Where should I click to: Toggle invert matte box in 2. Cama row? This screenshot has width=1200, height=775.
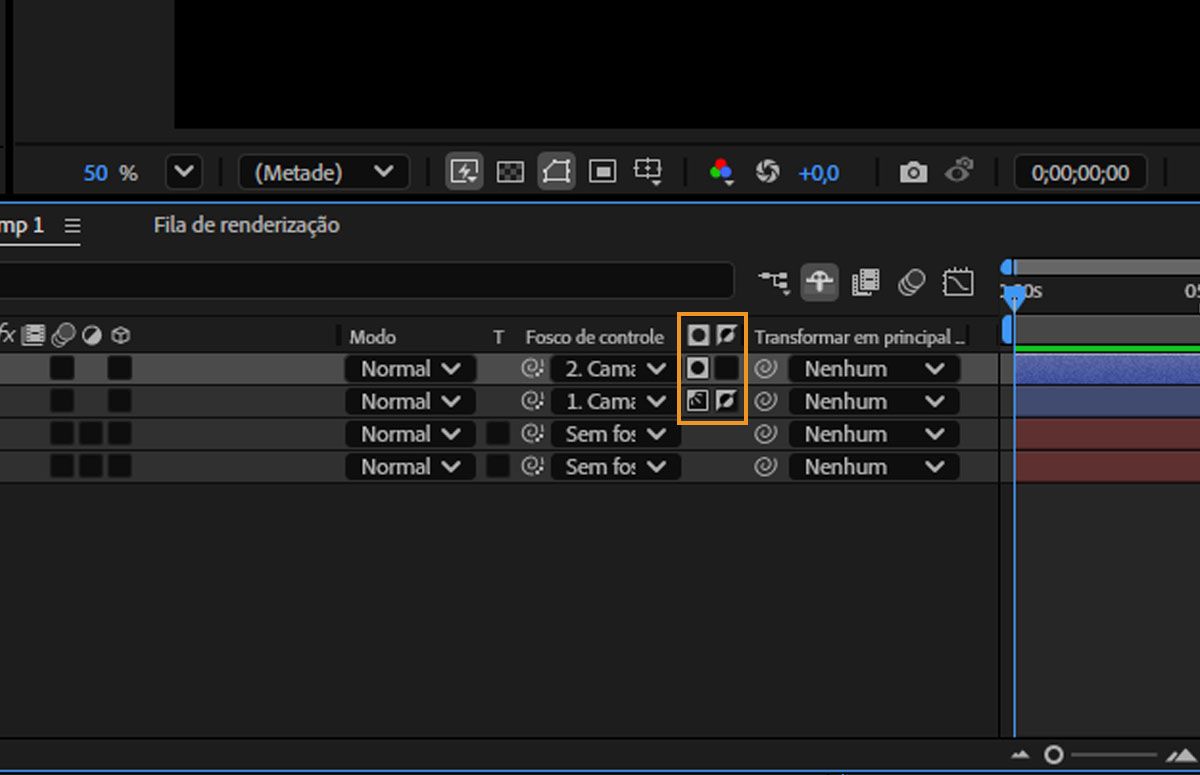726,369
